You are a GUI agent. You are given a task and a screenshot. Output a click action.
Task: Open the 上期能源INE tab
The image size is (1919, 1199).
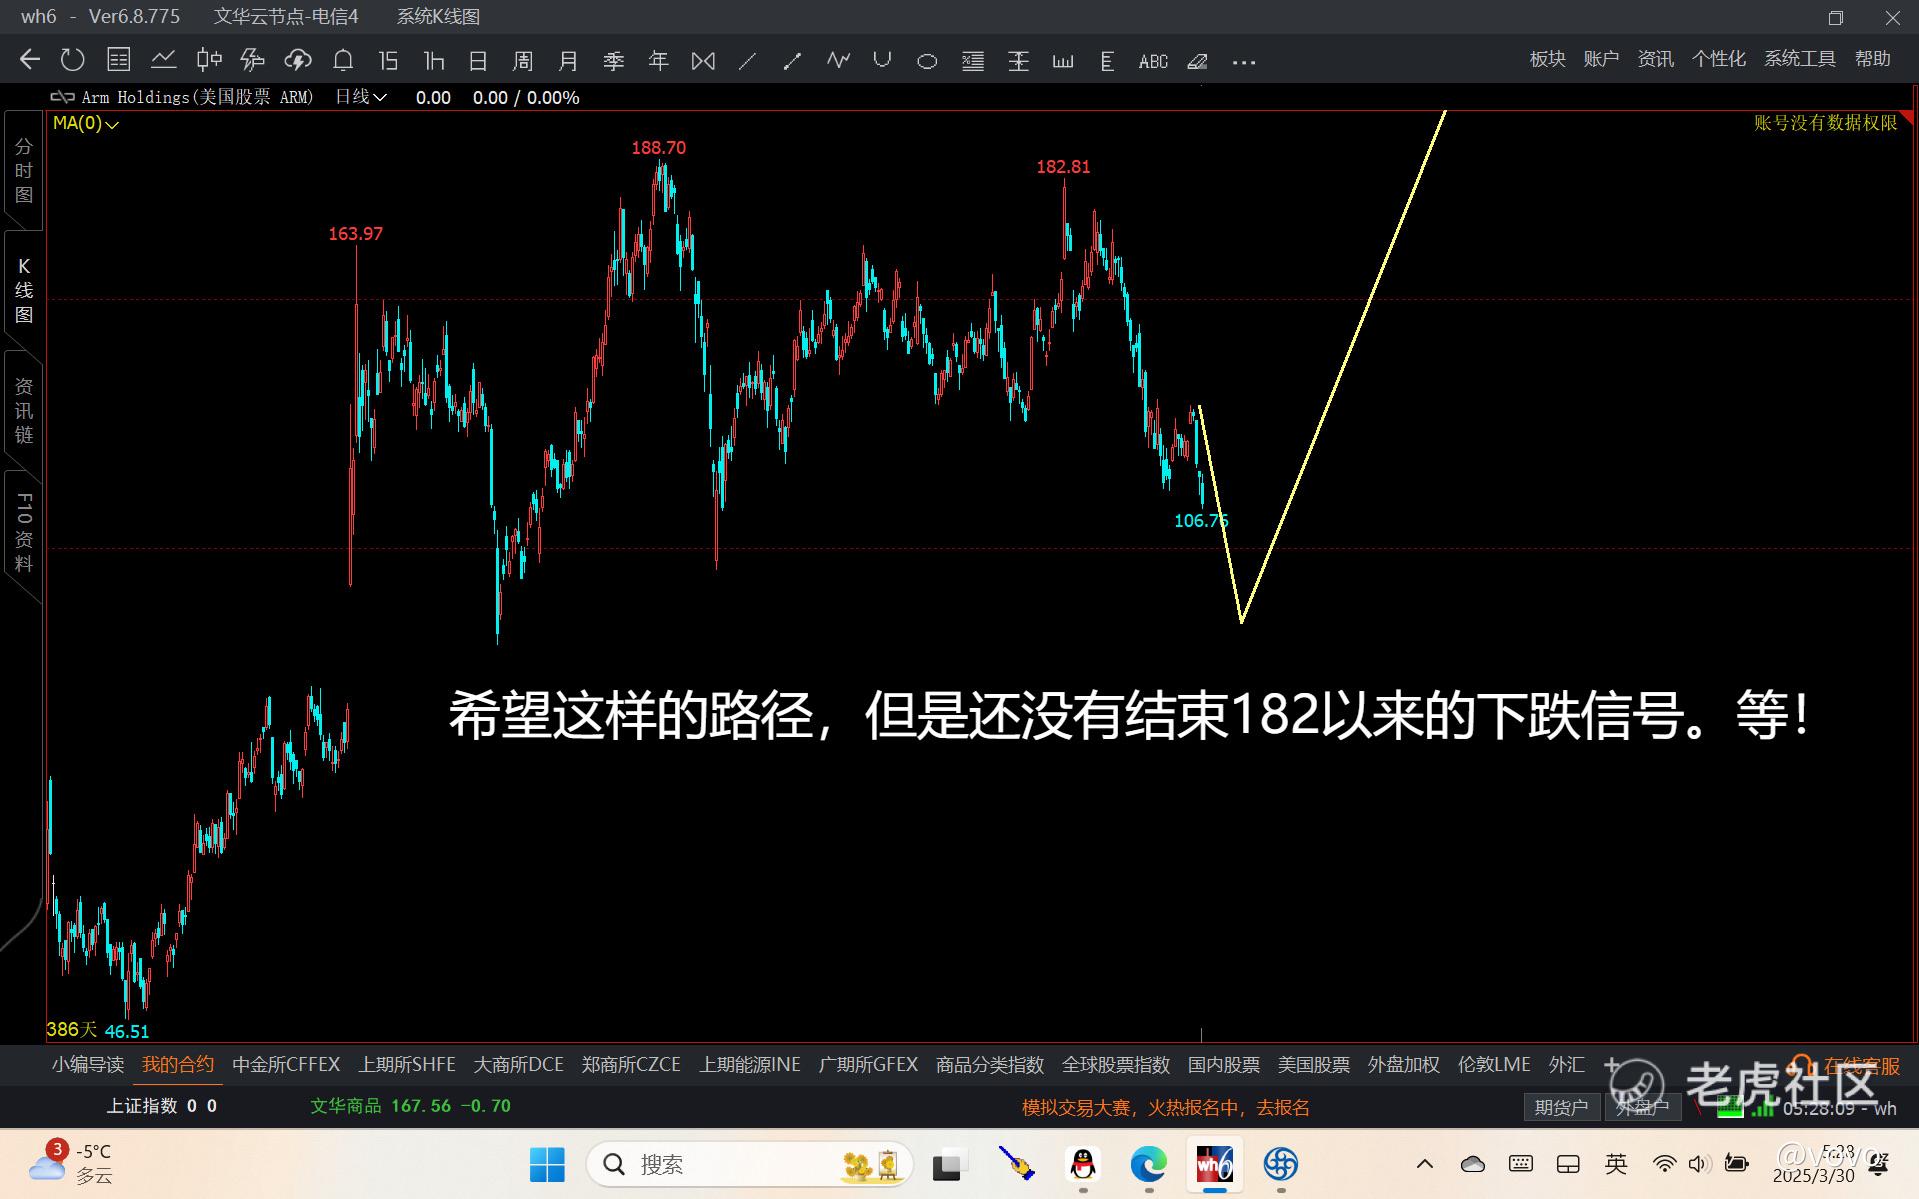click(x=750, y=1065)
